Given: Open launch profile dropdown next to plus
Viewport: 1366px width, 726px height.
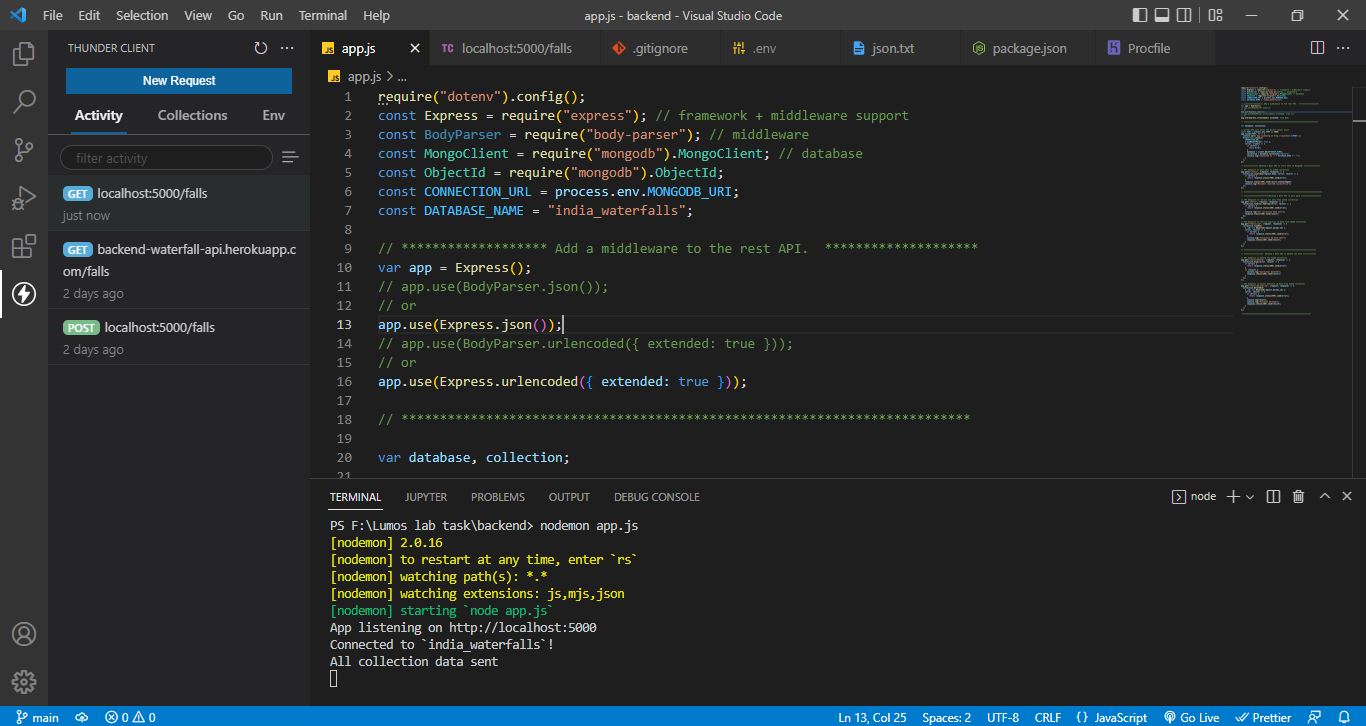Looking at the screenshot, I should 1250,496.
